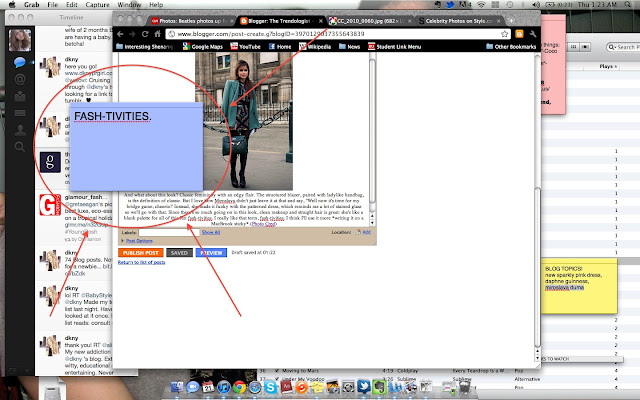Click the Photo Cred link in the post
Screen dimensions: 640x400
coord(263,224)
